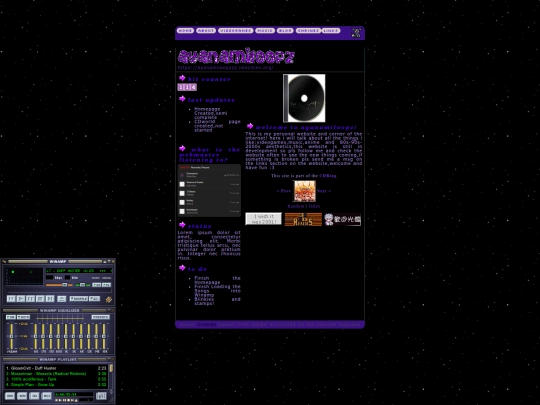Click Winamp playlist scrollbar handle

click(x=111, y=368)
